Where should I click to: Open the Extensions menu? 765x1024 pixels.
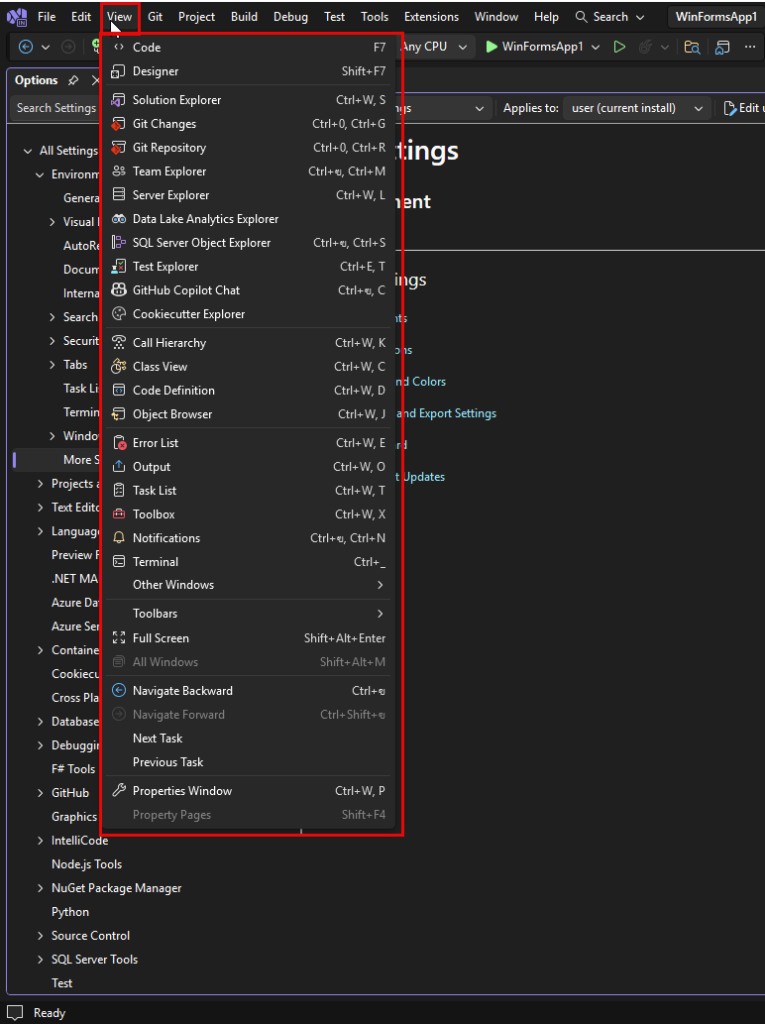pos(431,17)
